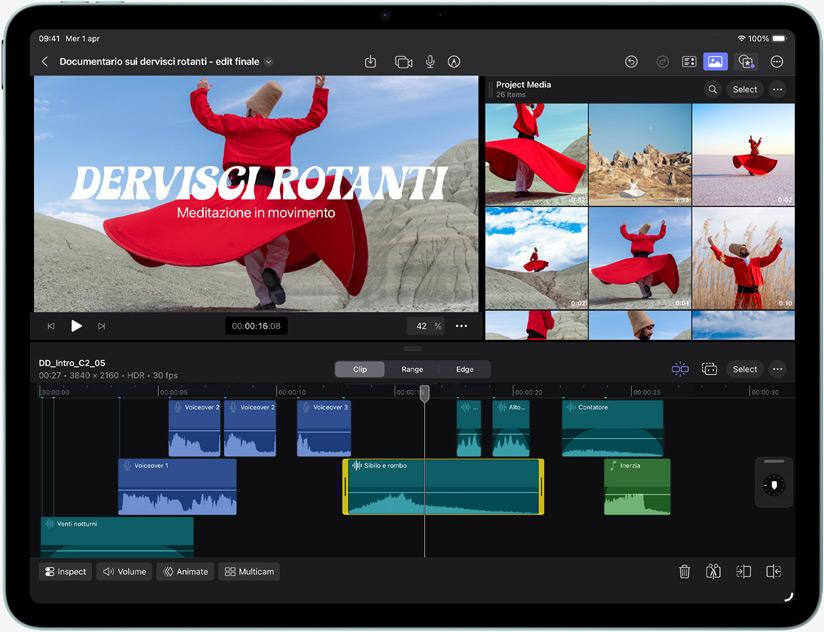Open the project name dropdown menu
The width and height of the screenshot is (824, 632).
click(x=267, y=61)
